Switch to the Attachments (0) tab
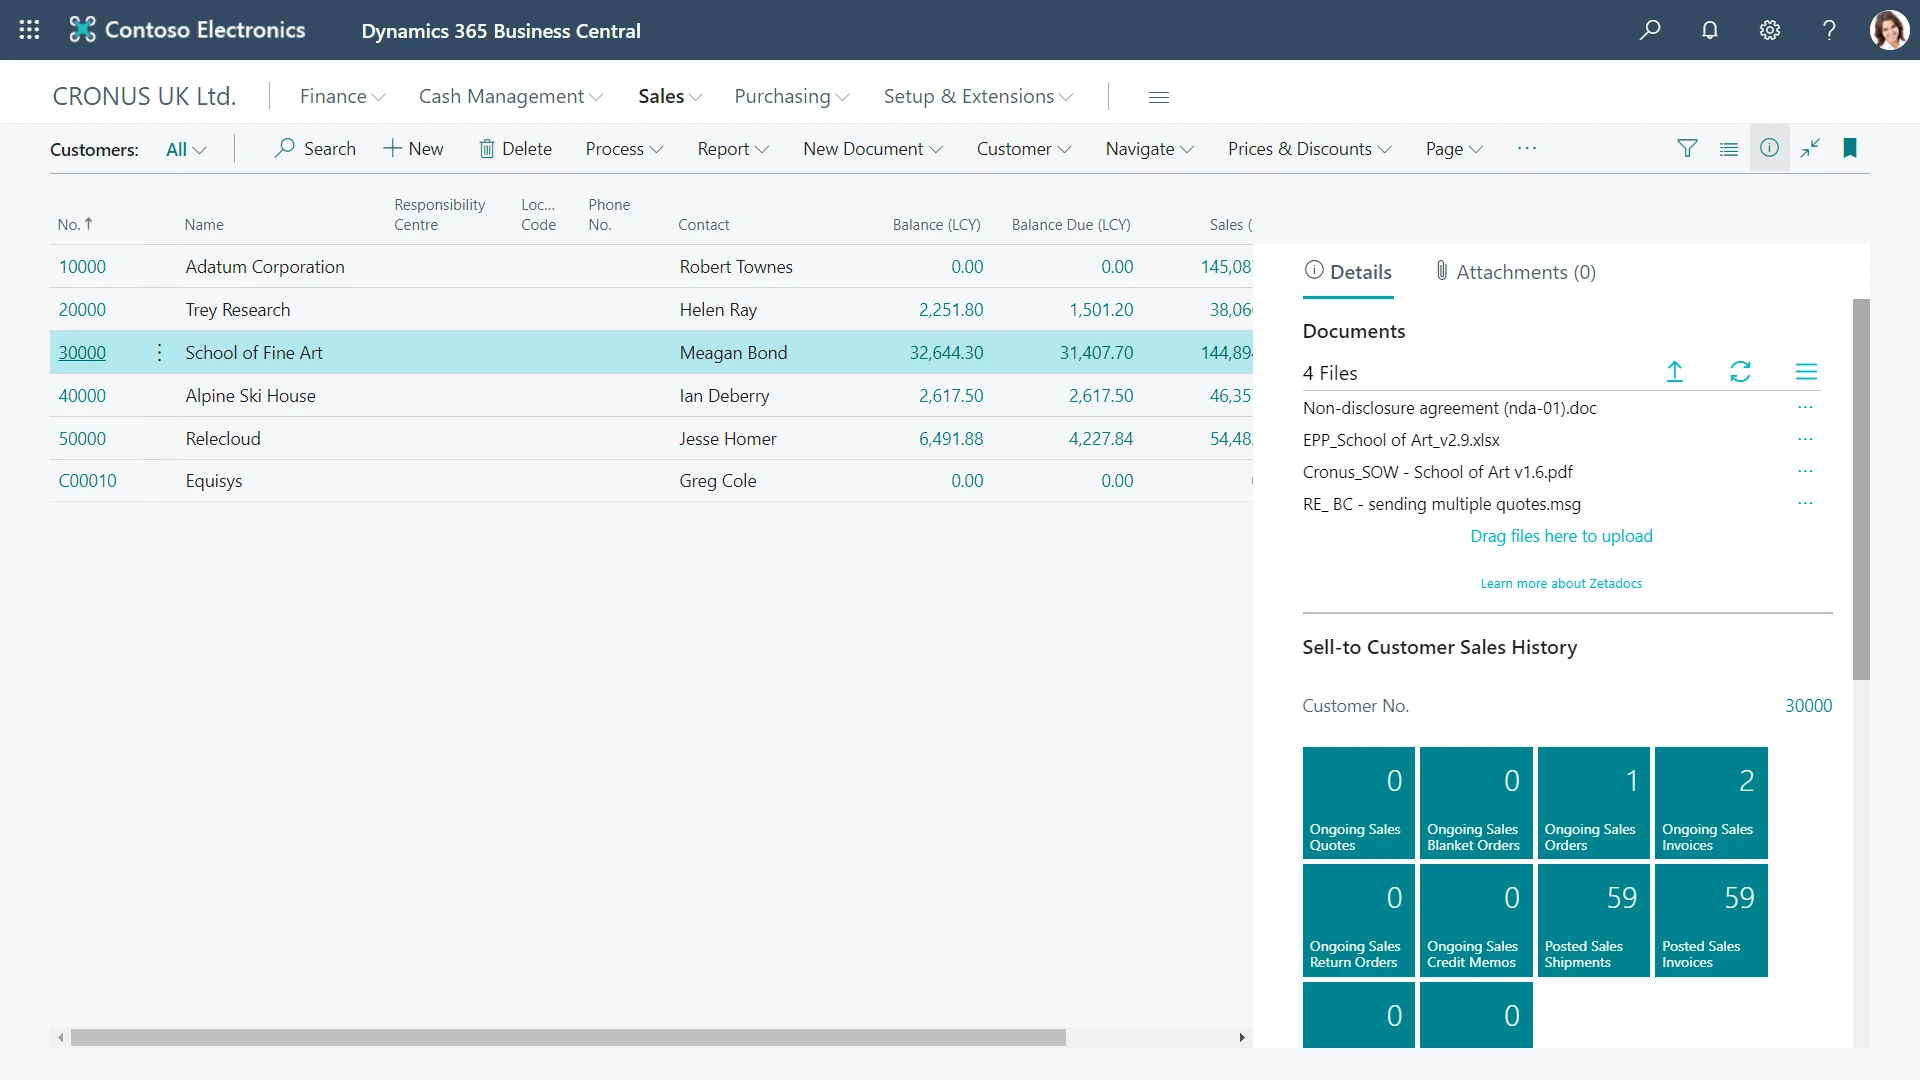This screenshot has height=1080, width=1920. tap(1515, 272)
